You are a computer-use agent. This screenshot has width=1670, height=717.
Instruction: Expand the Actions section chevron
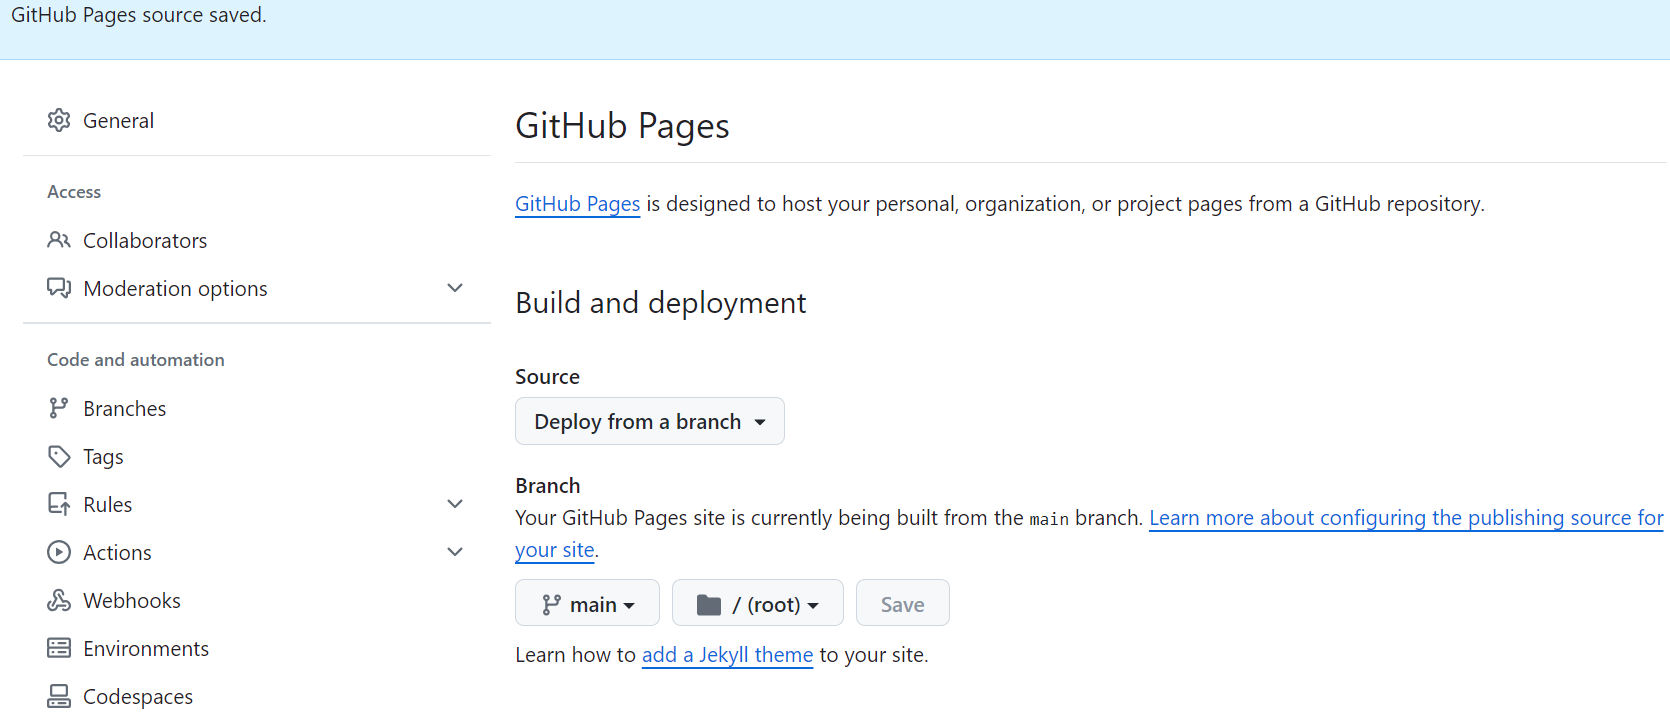click(x=455, y=552)
